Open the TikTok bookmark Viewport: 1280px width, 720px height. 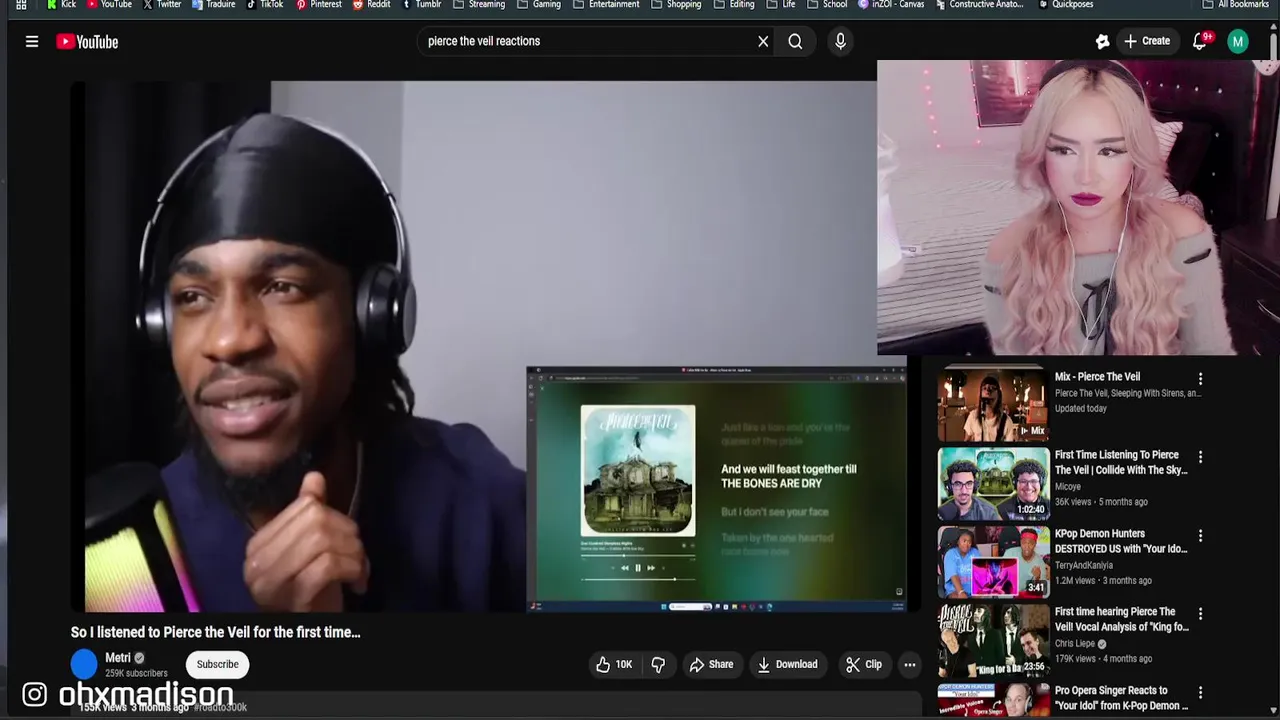click(x=265, y=5)
